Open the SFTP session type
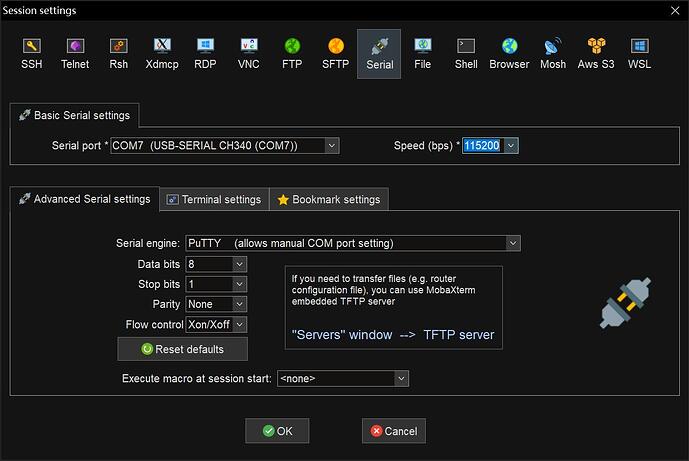Screen dimensions: 689x461 335,54
